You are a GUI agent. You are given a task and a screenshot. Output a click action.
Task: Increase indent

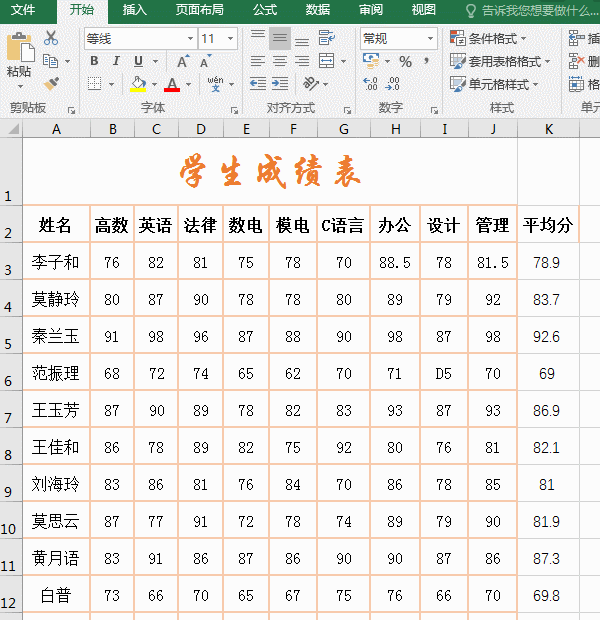[280, 84]
